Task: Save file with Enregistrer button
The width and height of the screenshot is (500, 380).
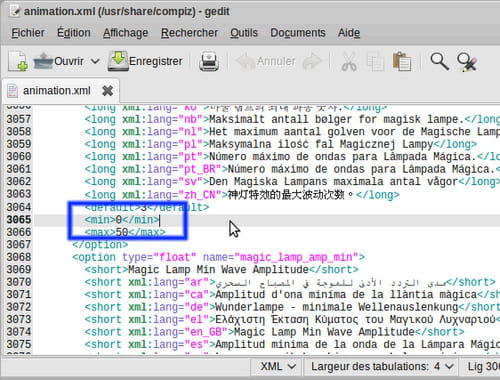Action: tap(145, 61)
